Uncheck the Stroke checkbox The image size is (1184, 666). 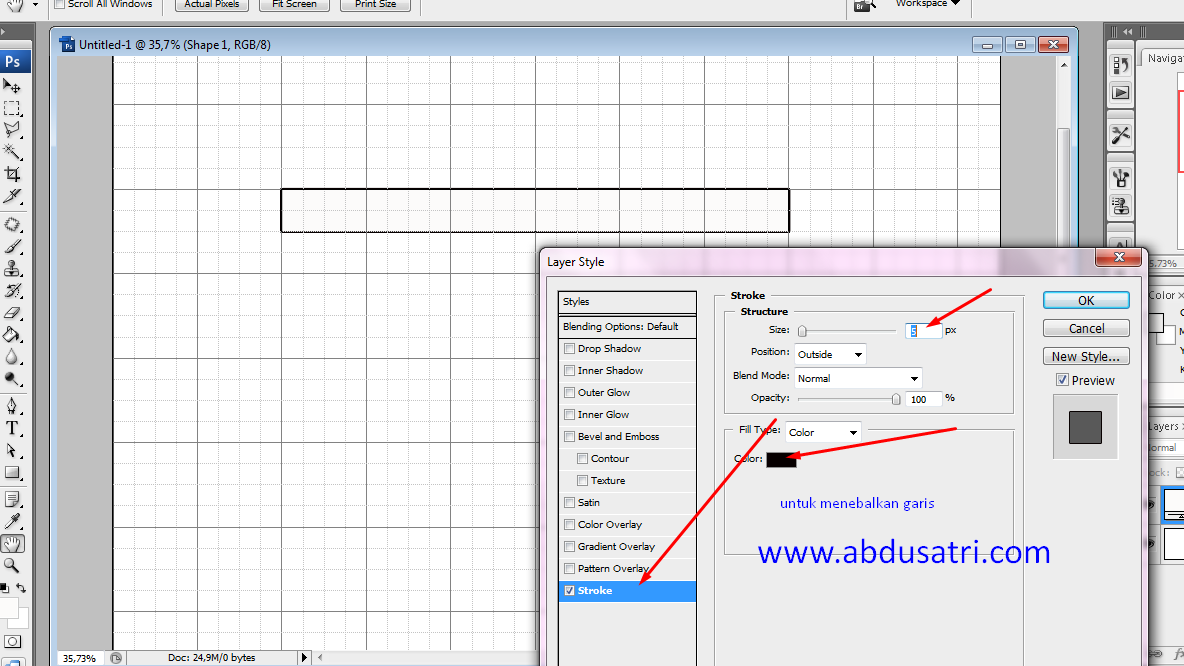coord(569,590)
